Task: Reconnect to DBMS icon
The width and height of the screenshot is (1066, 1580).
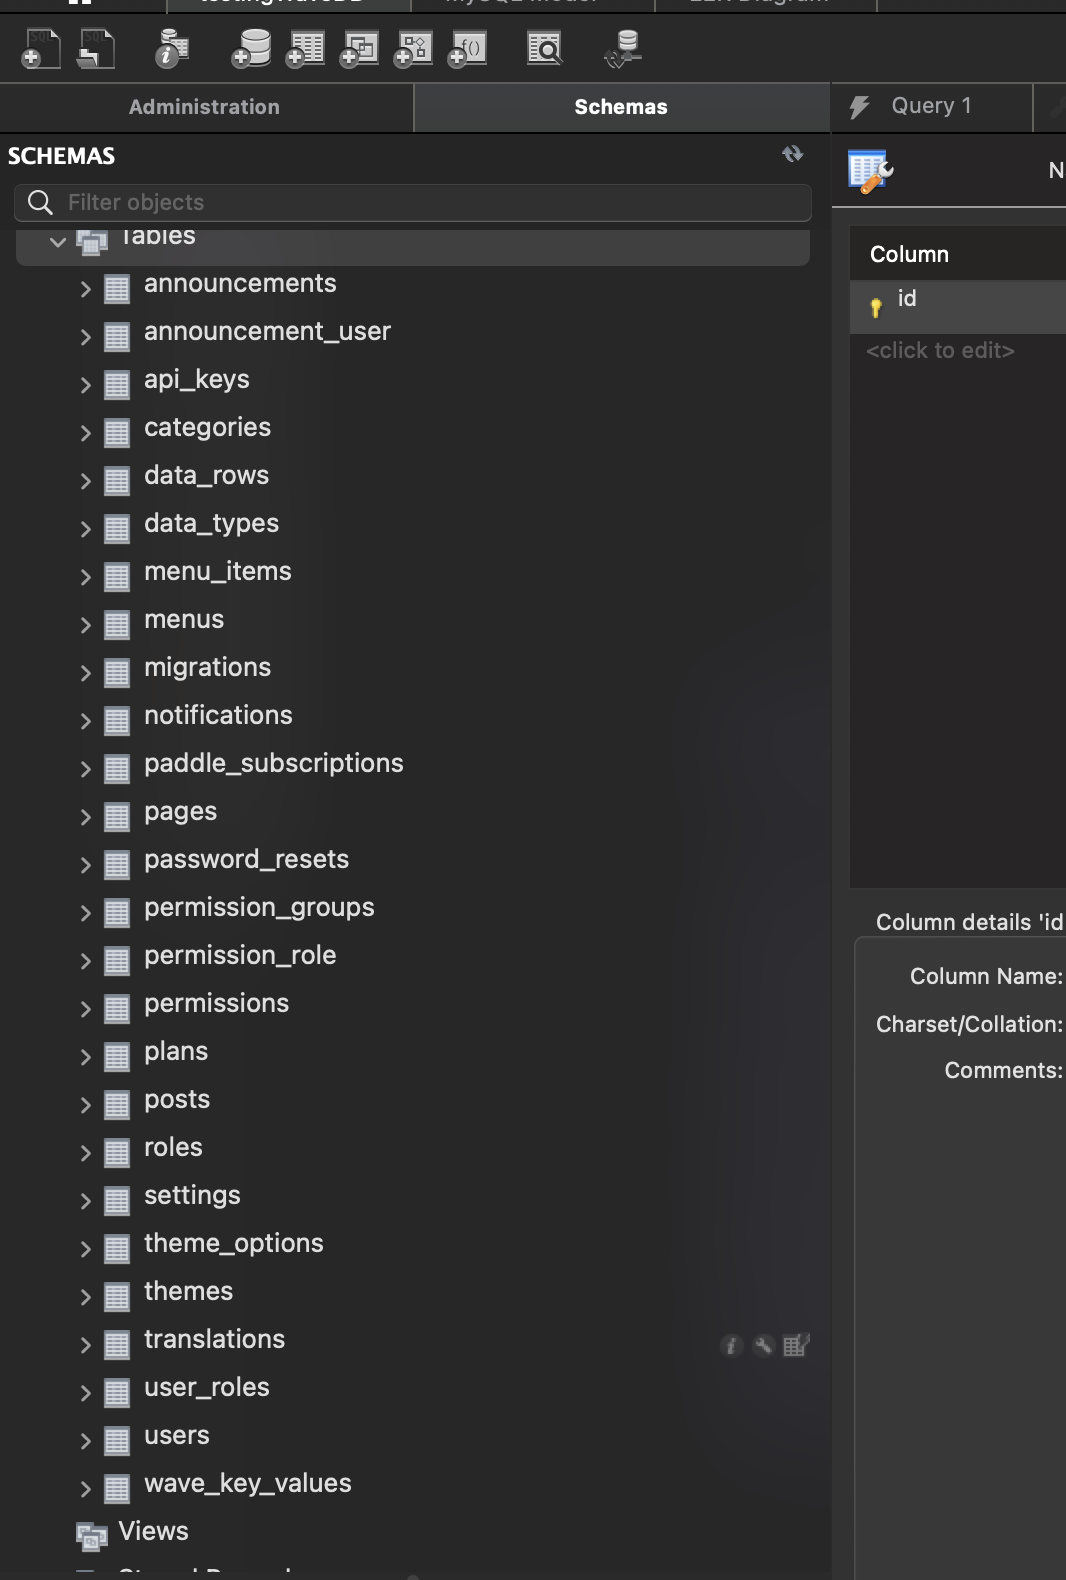Action: coord(623,48)
